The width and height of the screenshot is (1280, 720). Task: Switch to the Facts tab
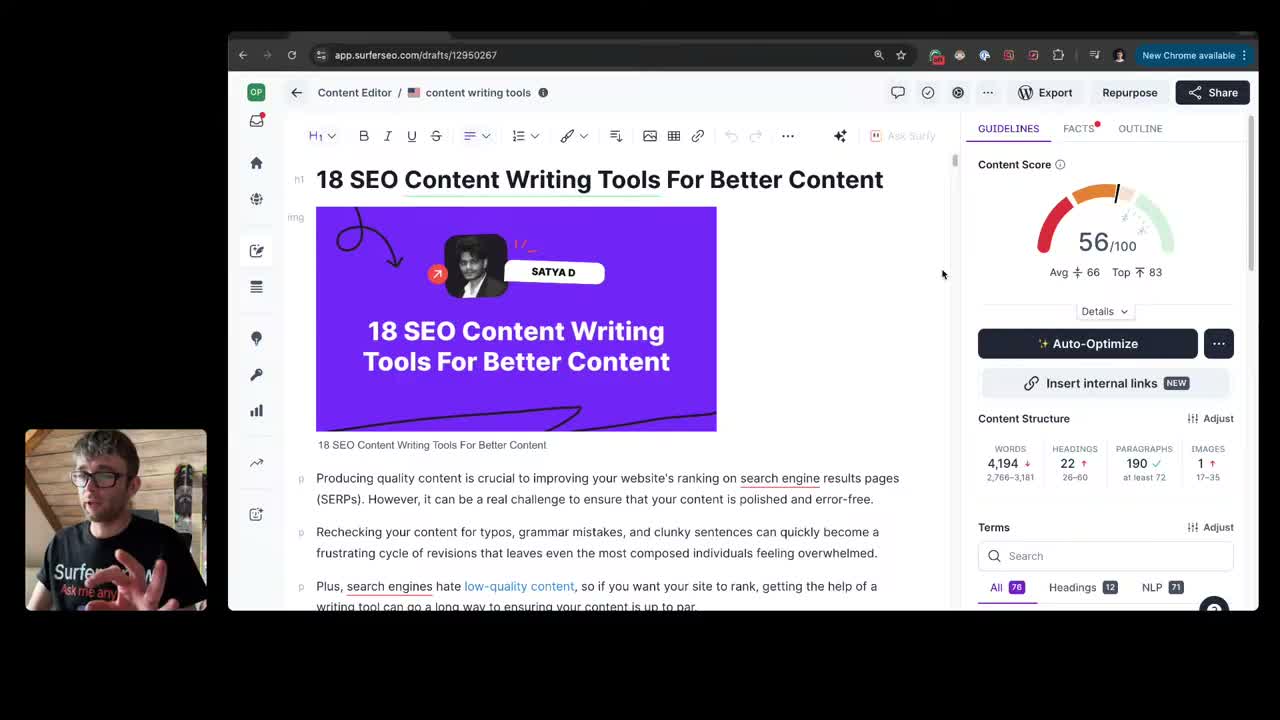[x=1080, y=129]
